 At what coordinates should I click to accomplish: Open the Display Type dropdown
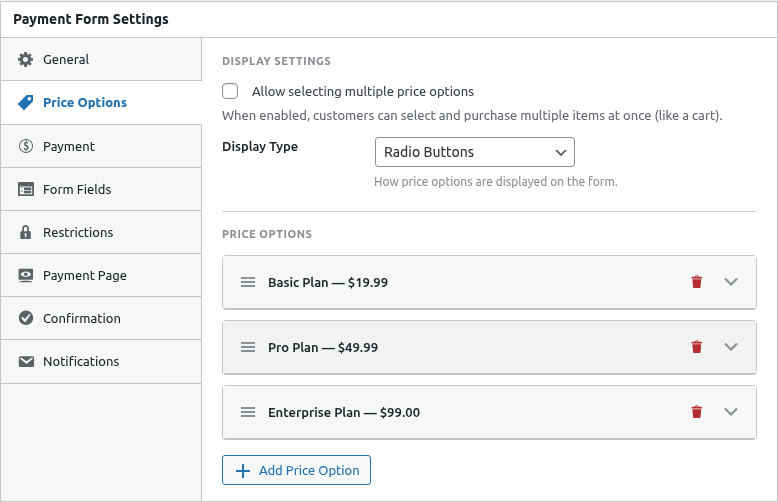point(475,152)
